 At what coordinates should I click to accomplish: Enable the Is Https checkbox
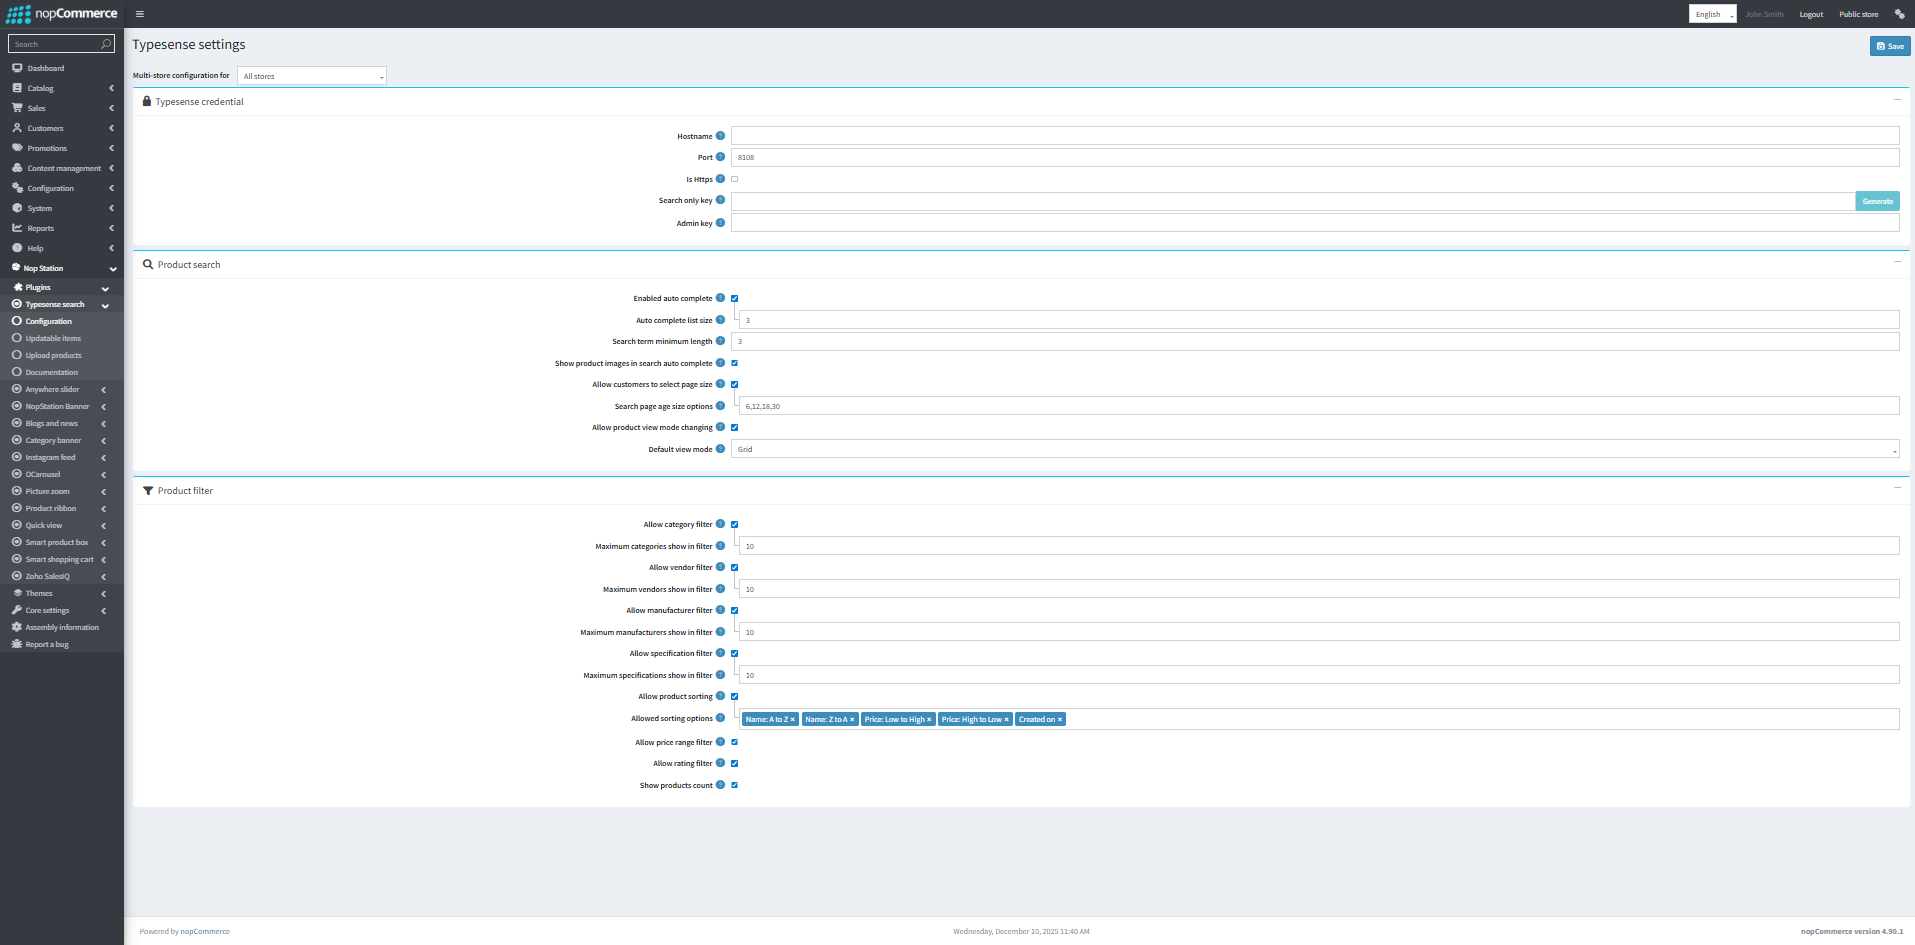point(734,178)
